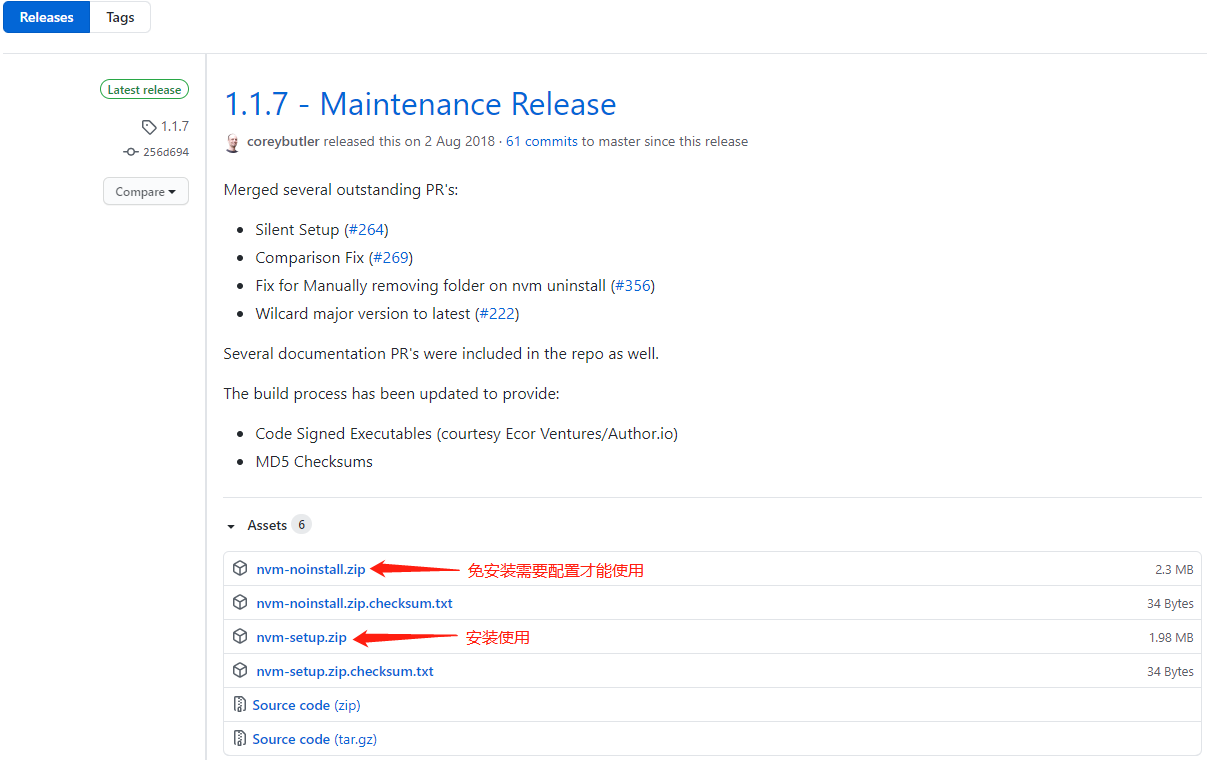
Task: Click the Comparison Fix text
Action: click(x=310, y=258)
